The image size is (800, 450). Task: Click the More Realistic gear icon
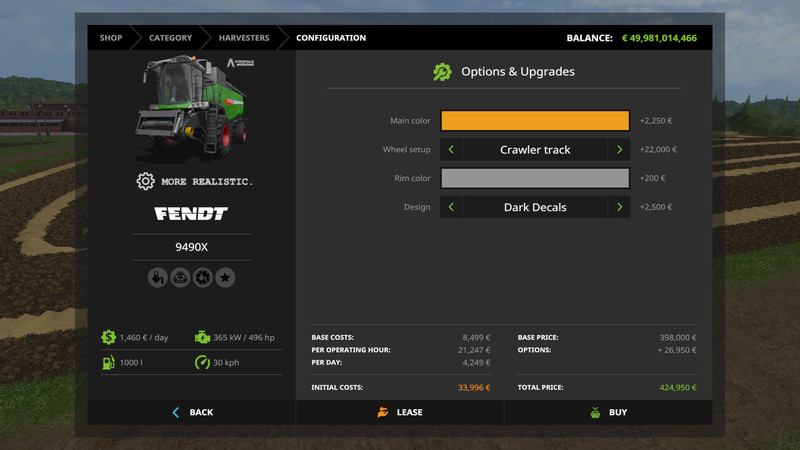point(146,181)
